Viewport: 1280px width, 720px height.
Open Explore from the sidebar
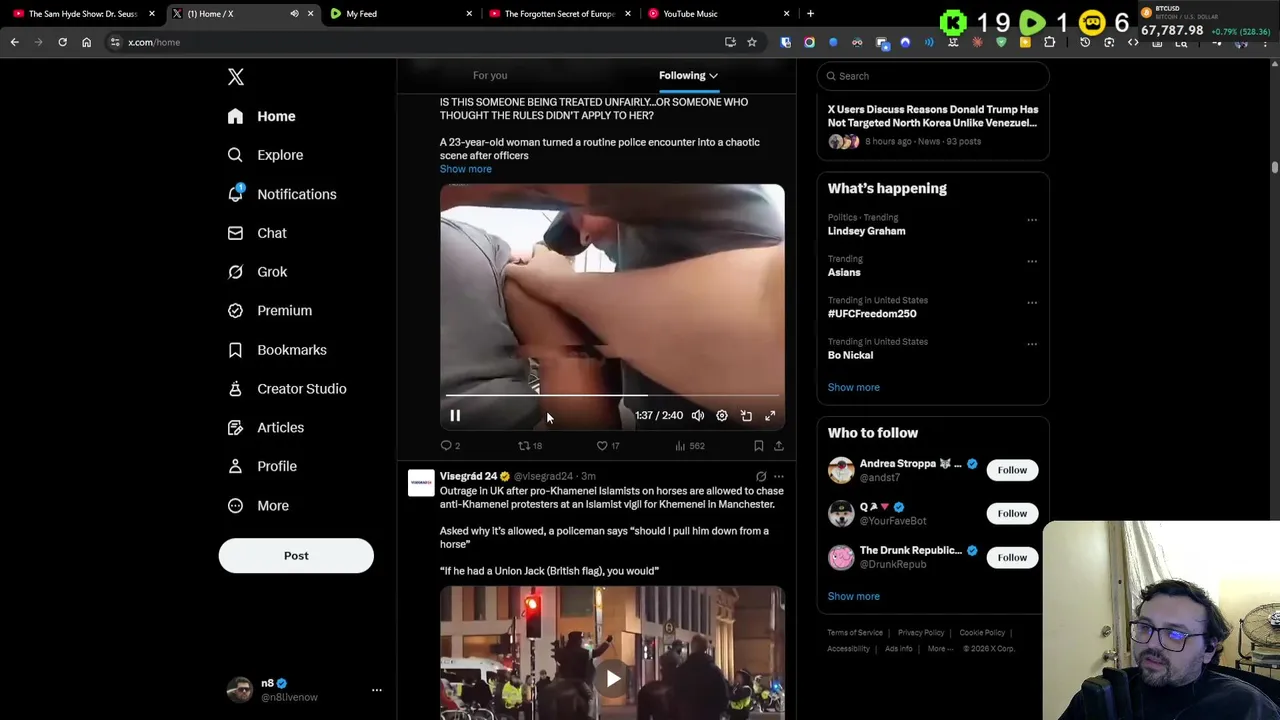point(265,155)
